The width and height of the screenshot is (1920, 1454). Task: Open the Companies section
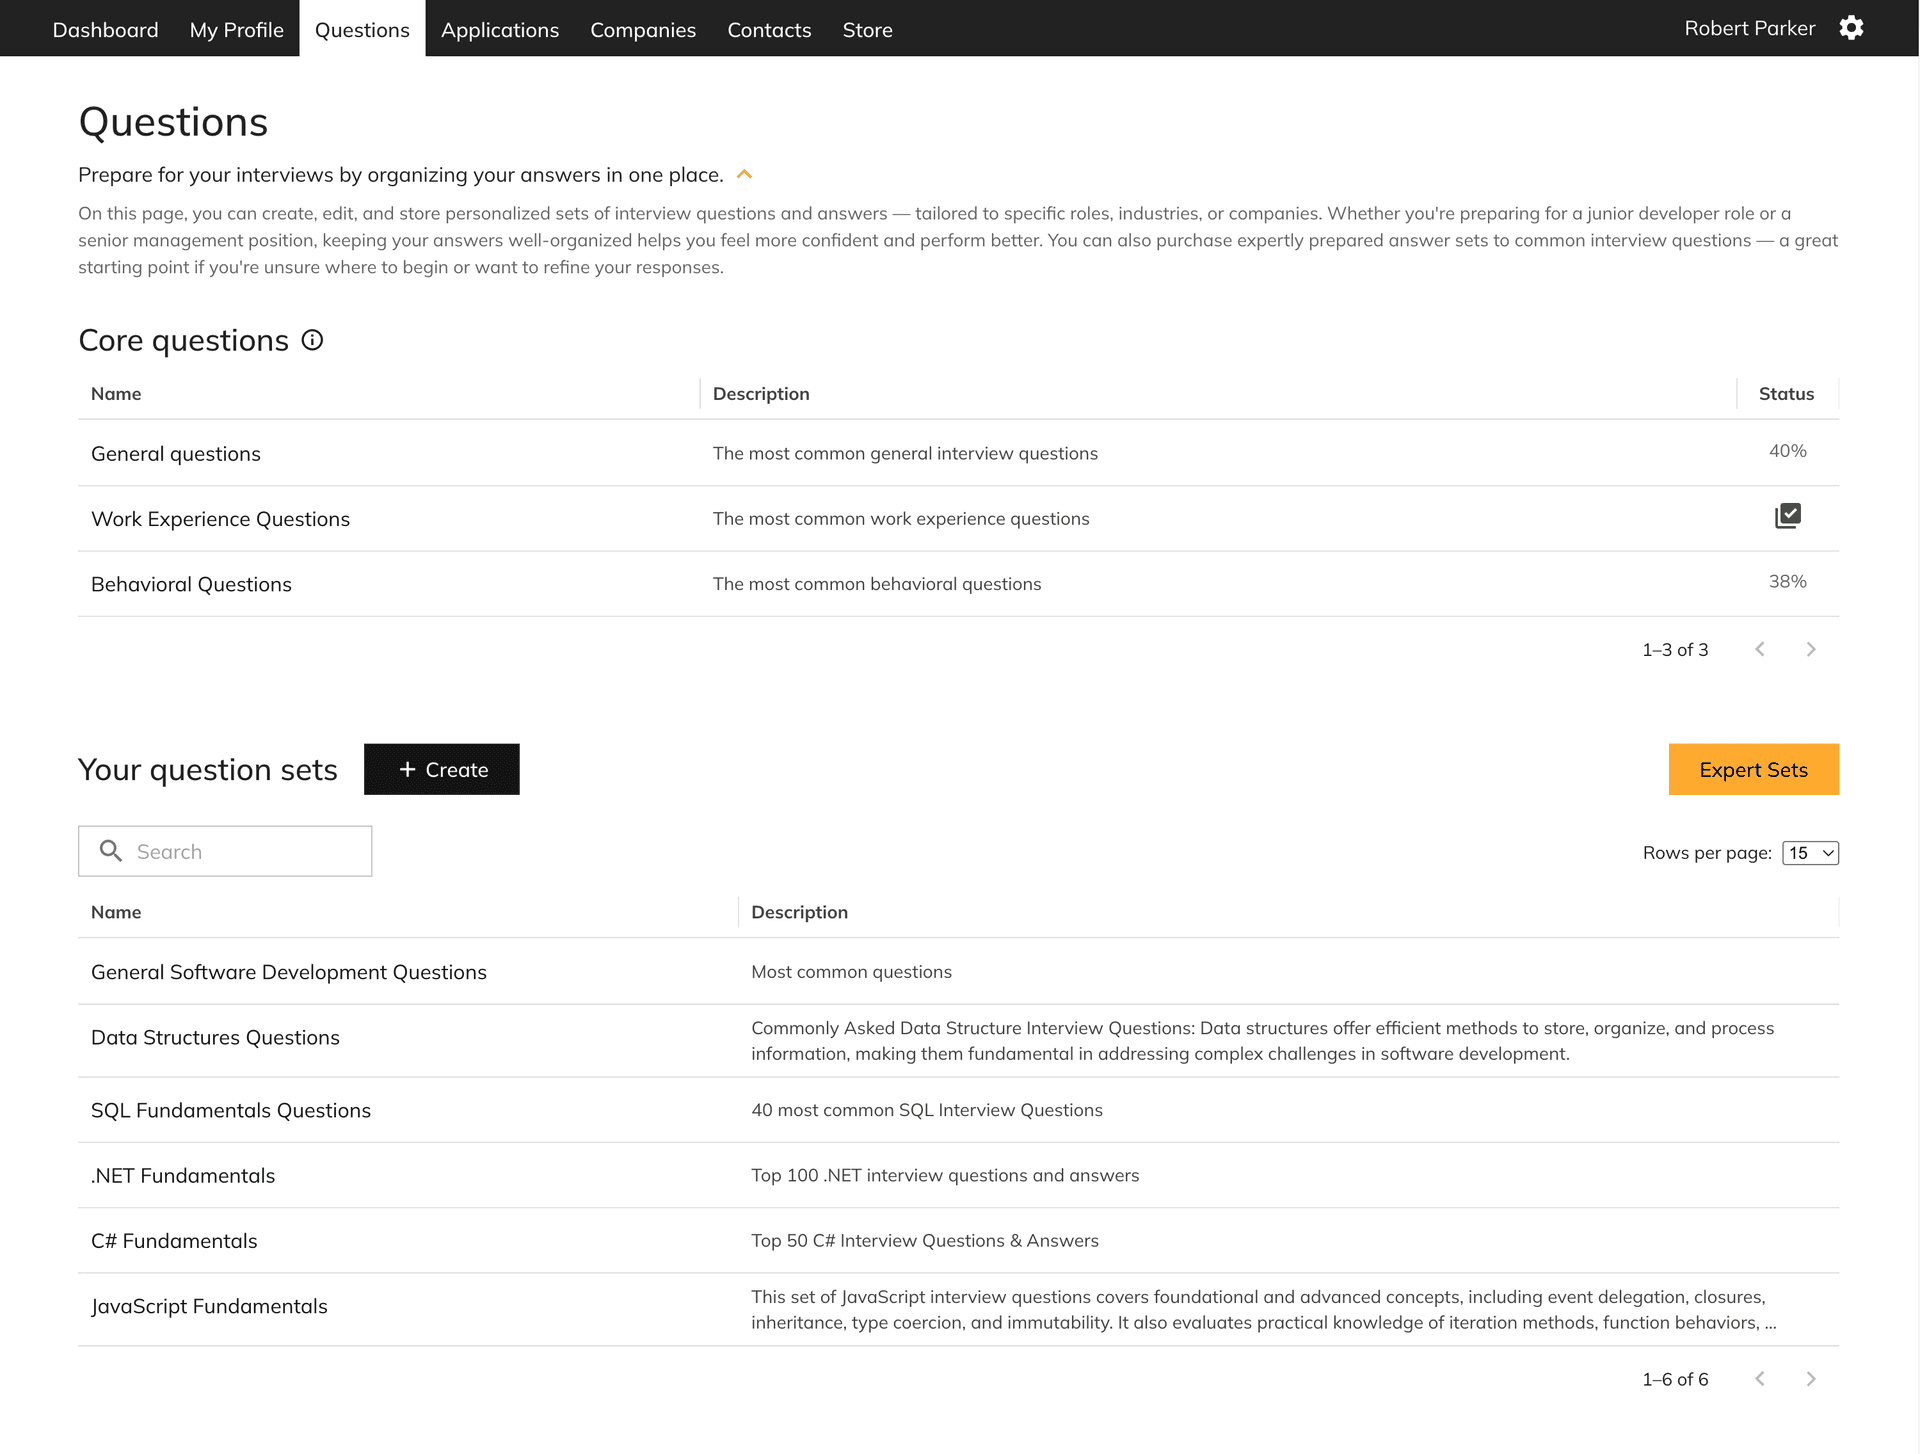tap(643, 29)
